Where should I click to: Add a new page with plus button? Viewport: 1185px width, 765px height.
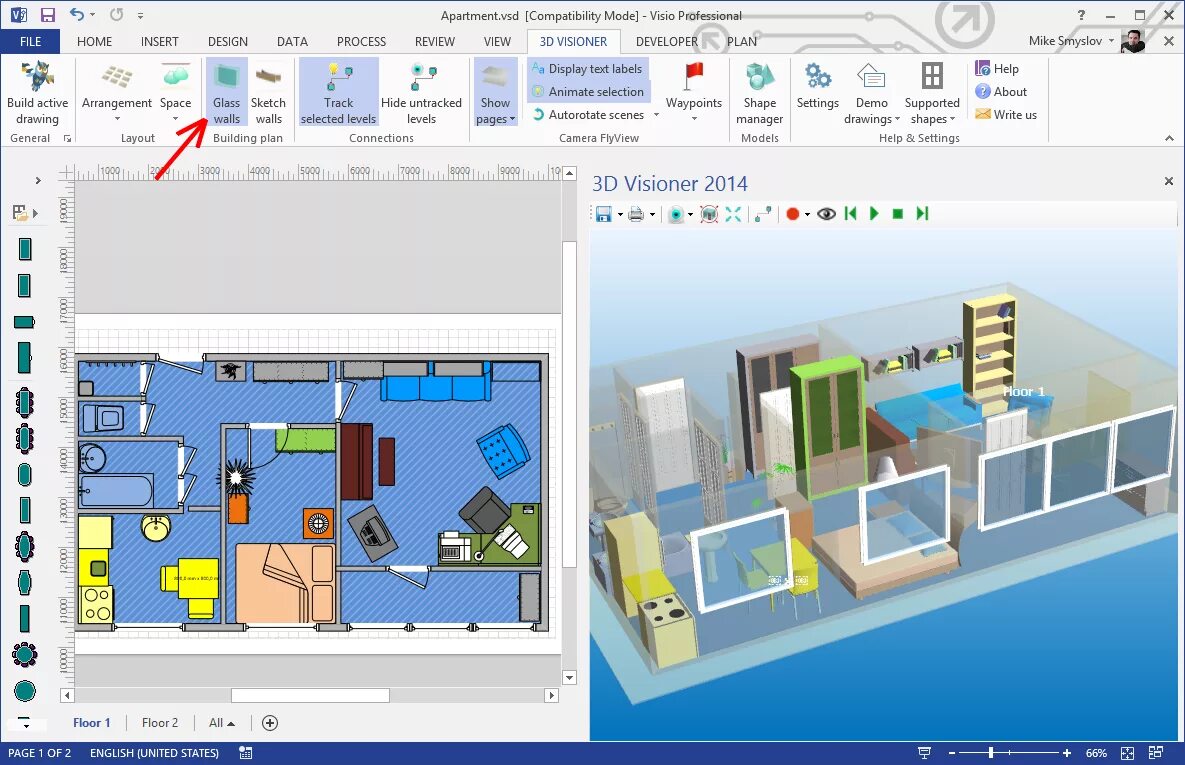[270, 723]
